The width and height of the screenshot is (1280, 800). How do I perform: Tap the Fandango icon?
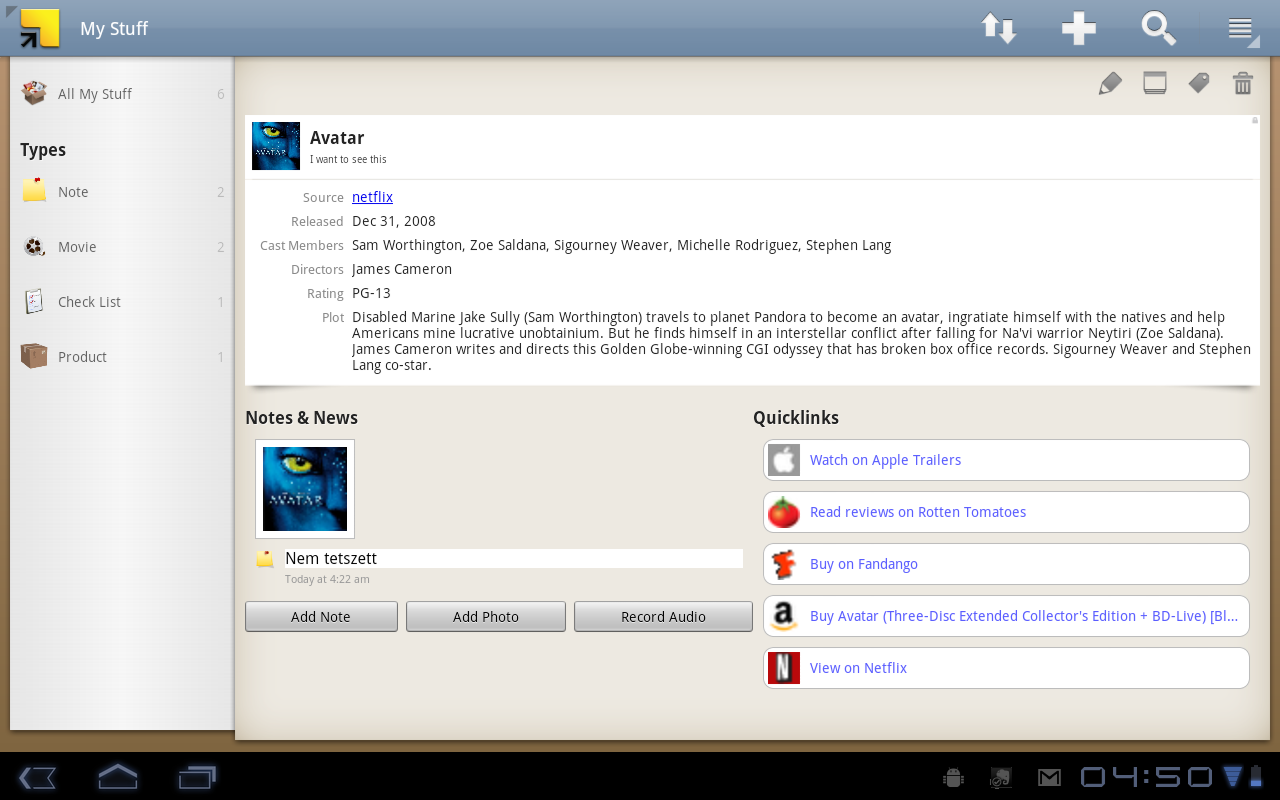(784, 564)
